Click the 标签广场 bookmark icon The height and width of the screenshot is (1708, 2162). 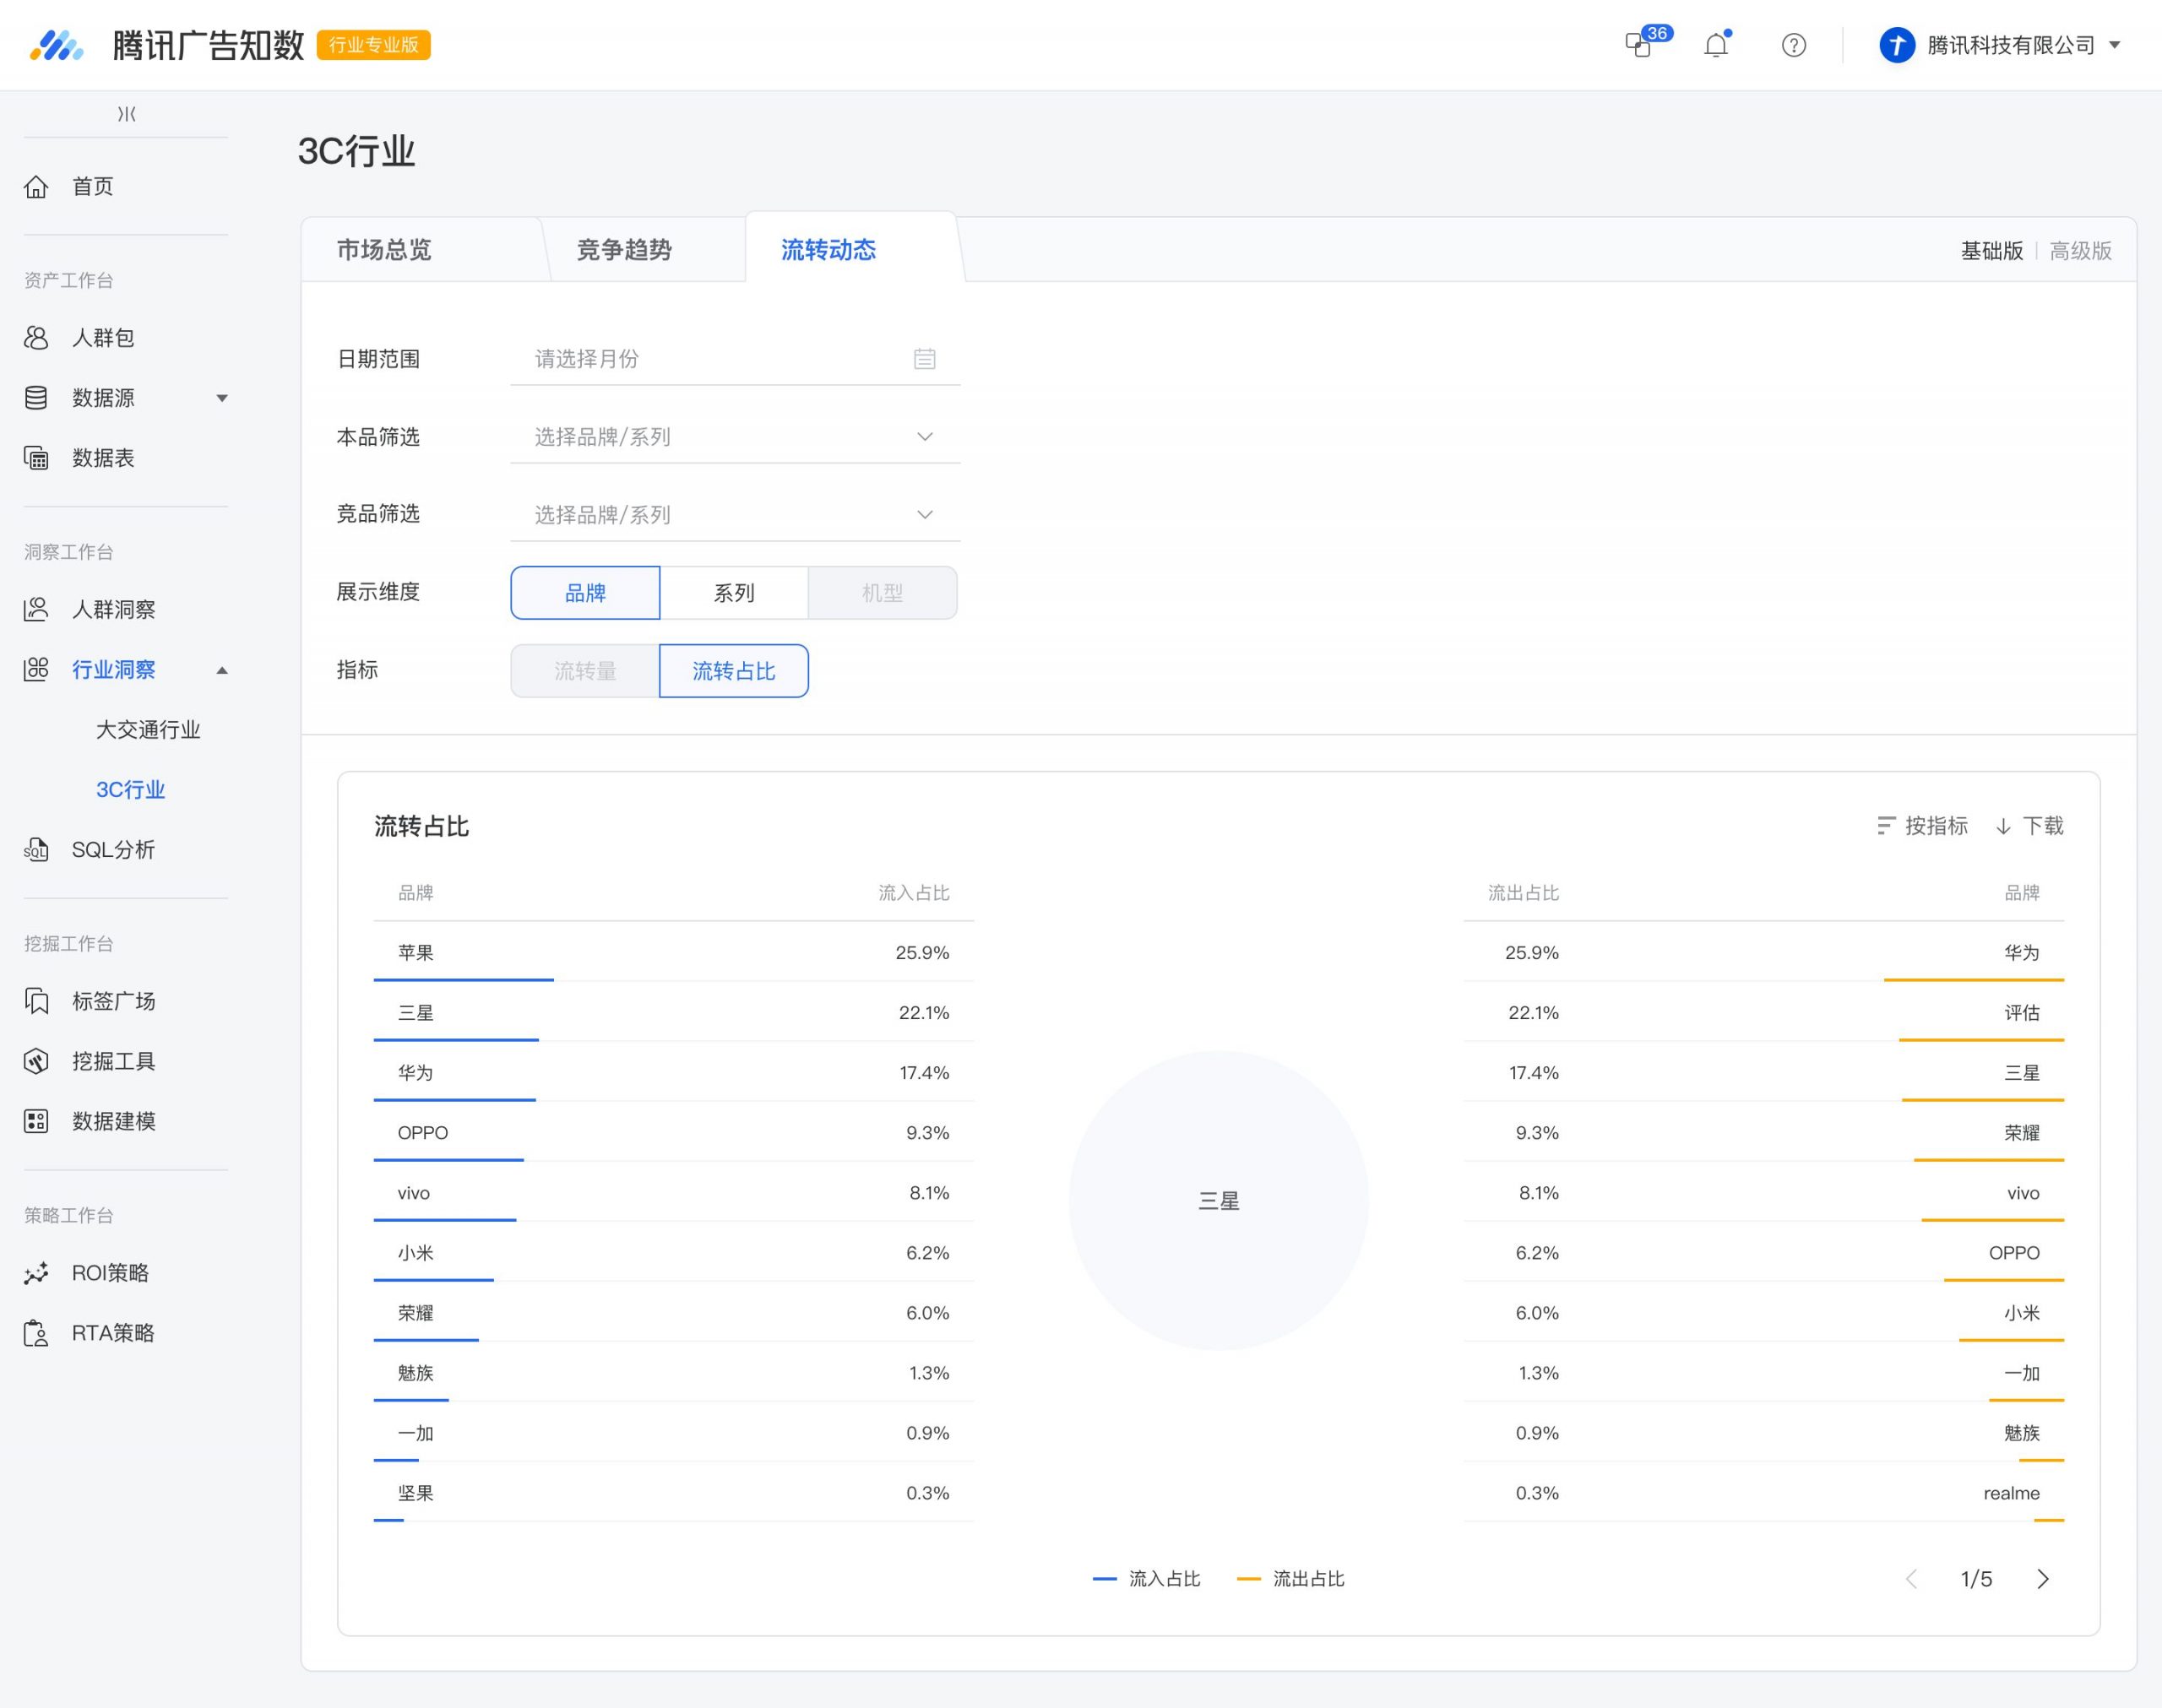pos(36,1001)
